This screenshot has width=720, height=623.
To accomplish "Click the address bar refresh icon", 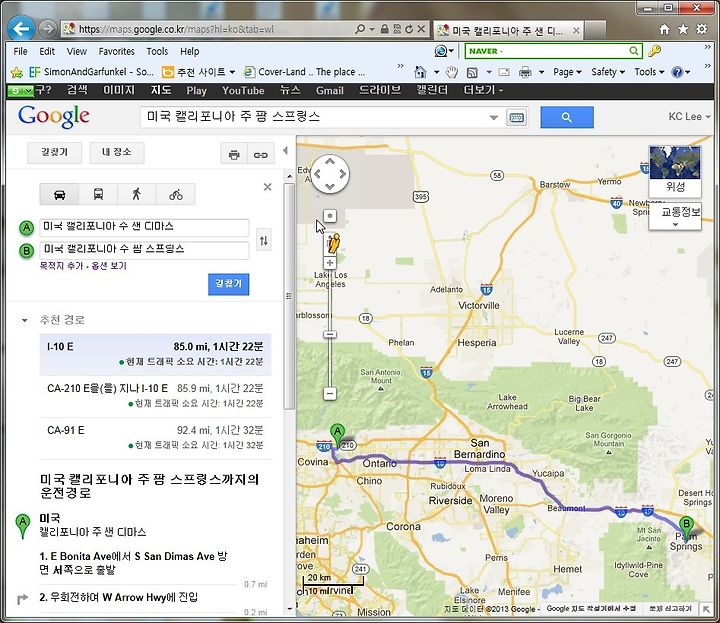I will tap(409, 29).
